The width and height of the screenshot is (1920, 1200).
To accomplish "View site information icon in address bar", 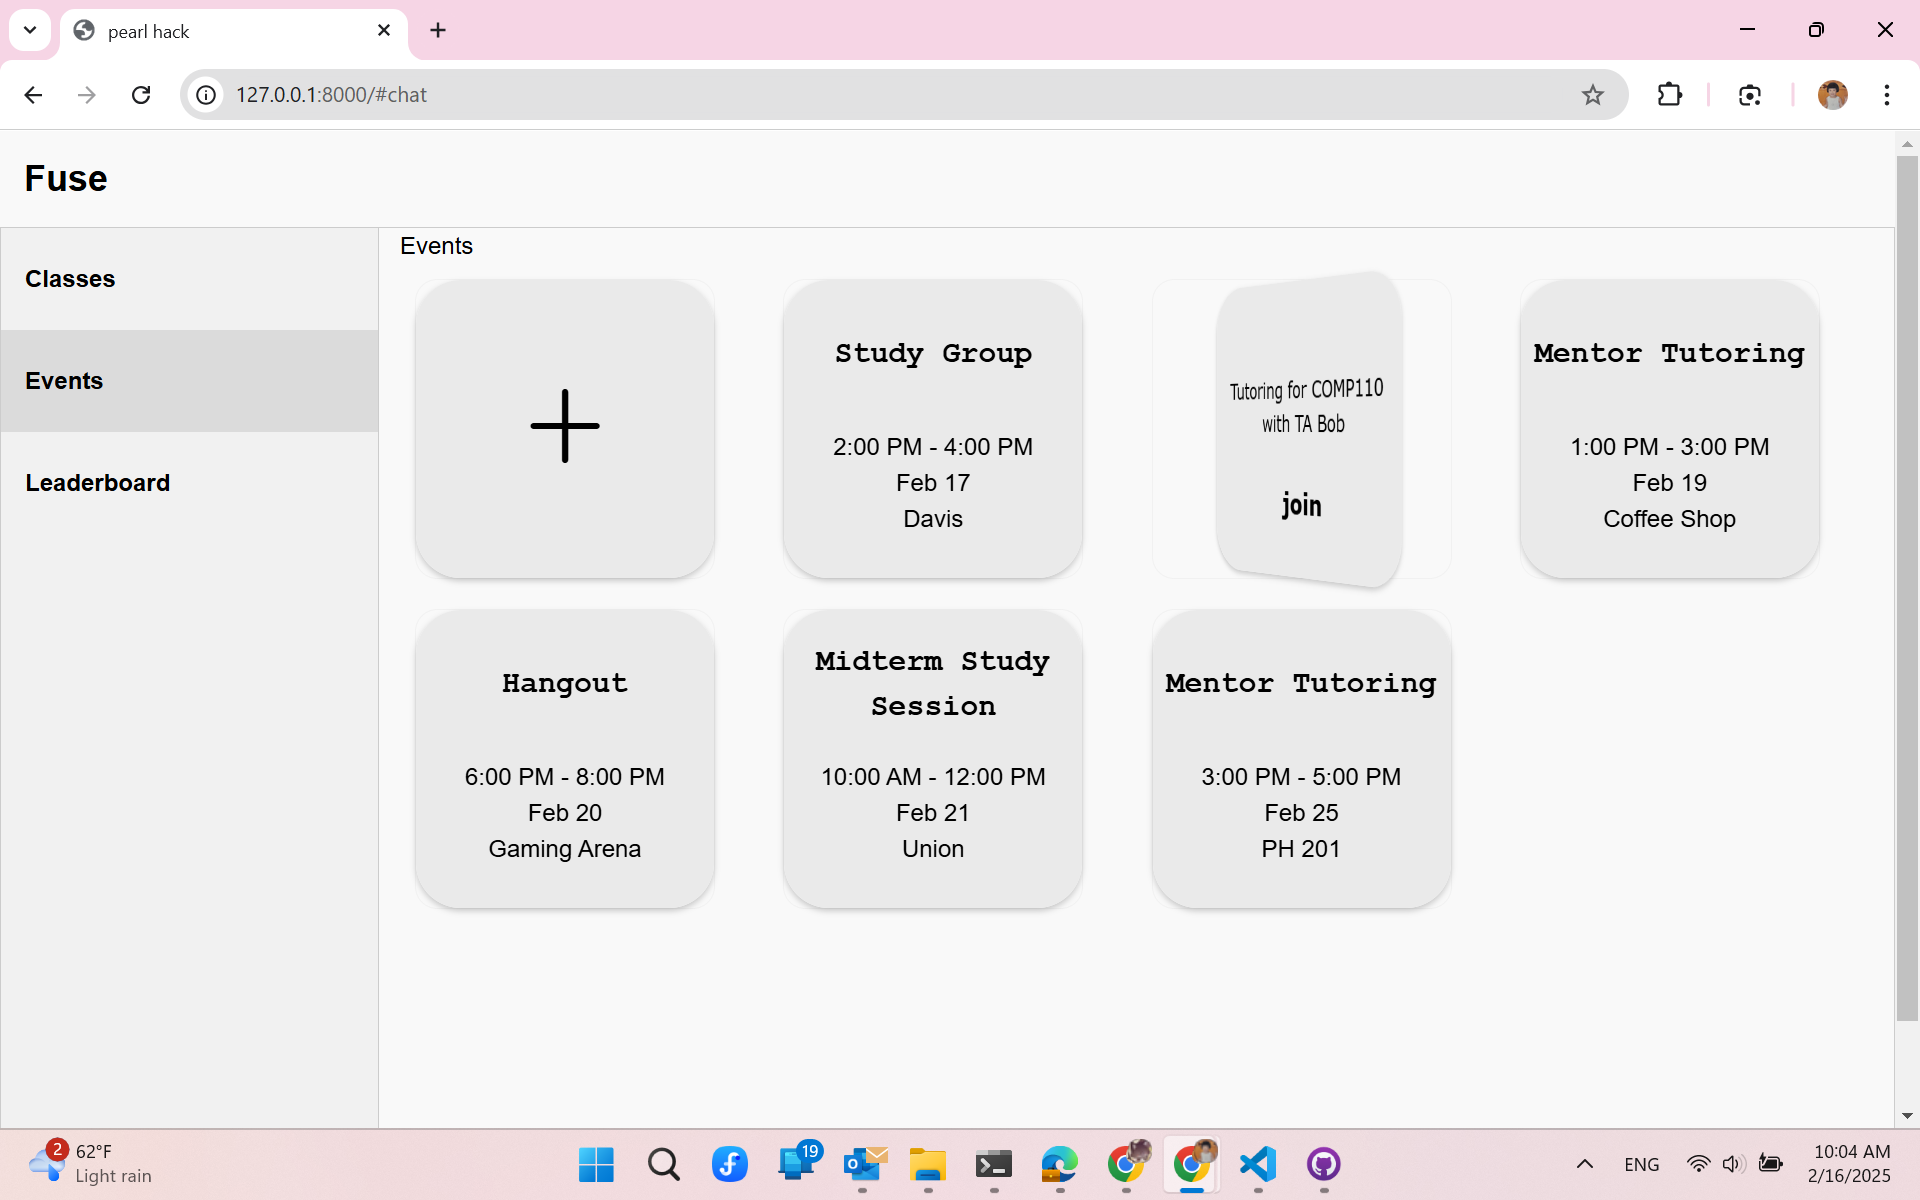I will click(206, 95).
